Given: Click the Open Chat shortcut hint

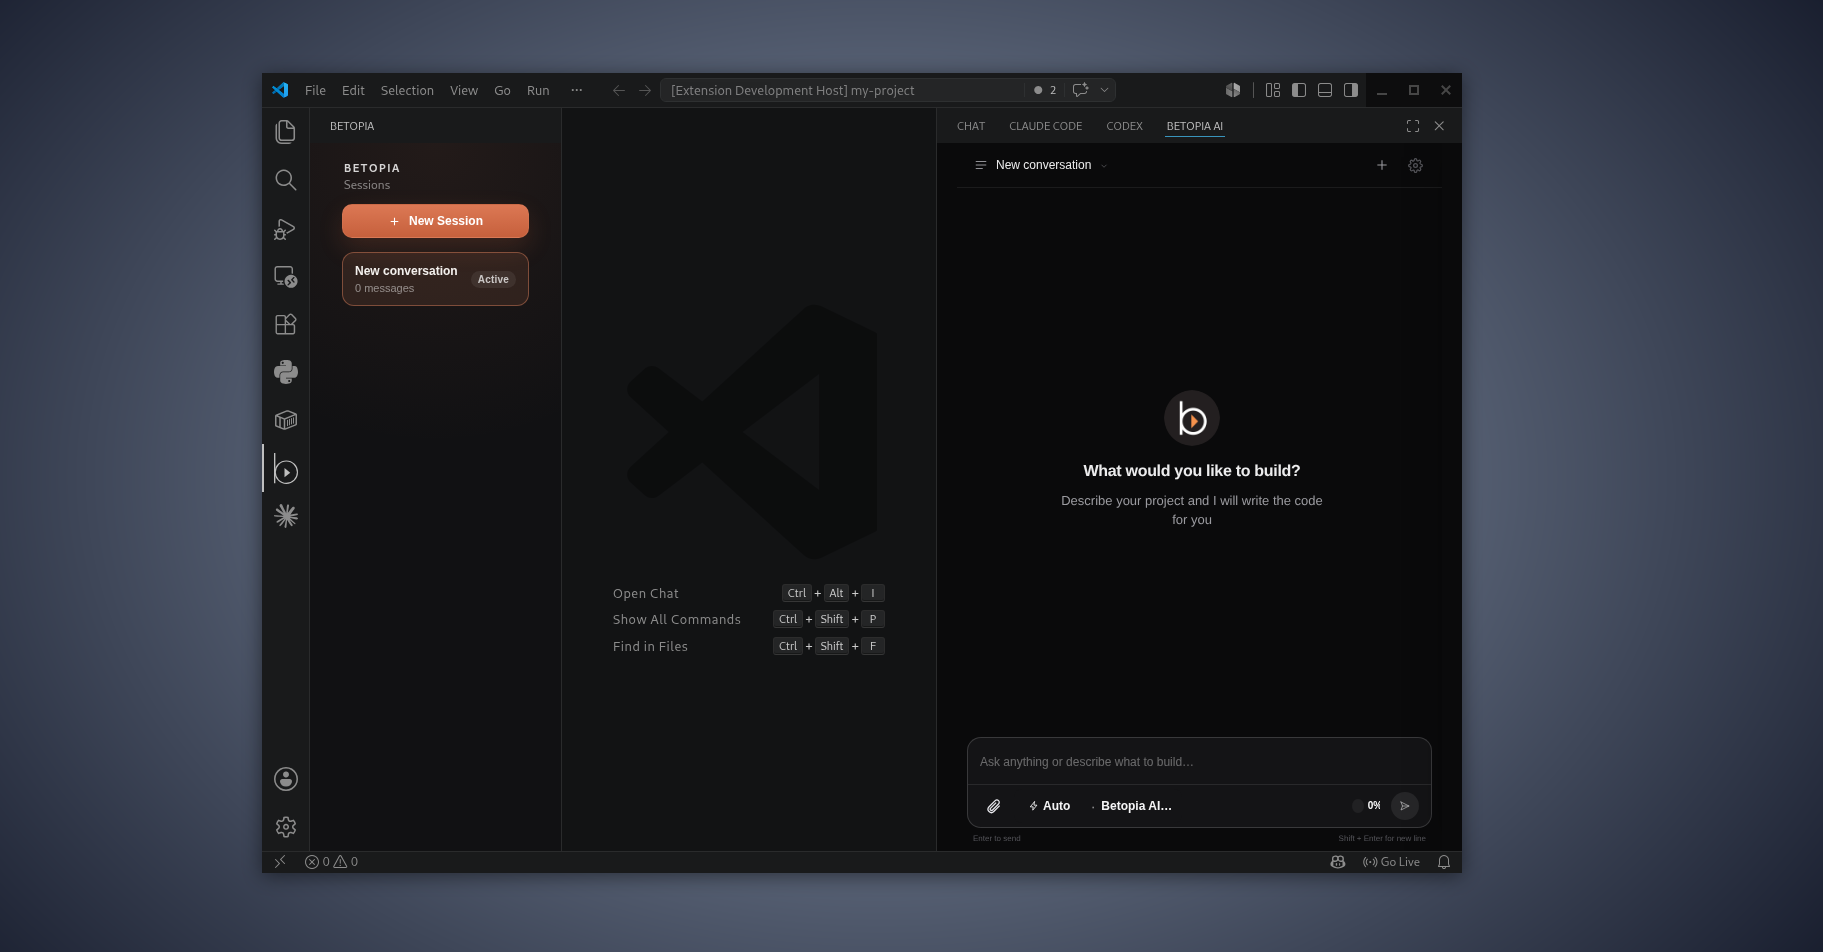Looking at the screenshot, I should pyautogui.click(x=748, y=593).
